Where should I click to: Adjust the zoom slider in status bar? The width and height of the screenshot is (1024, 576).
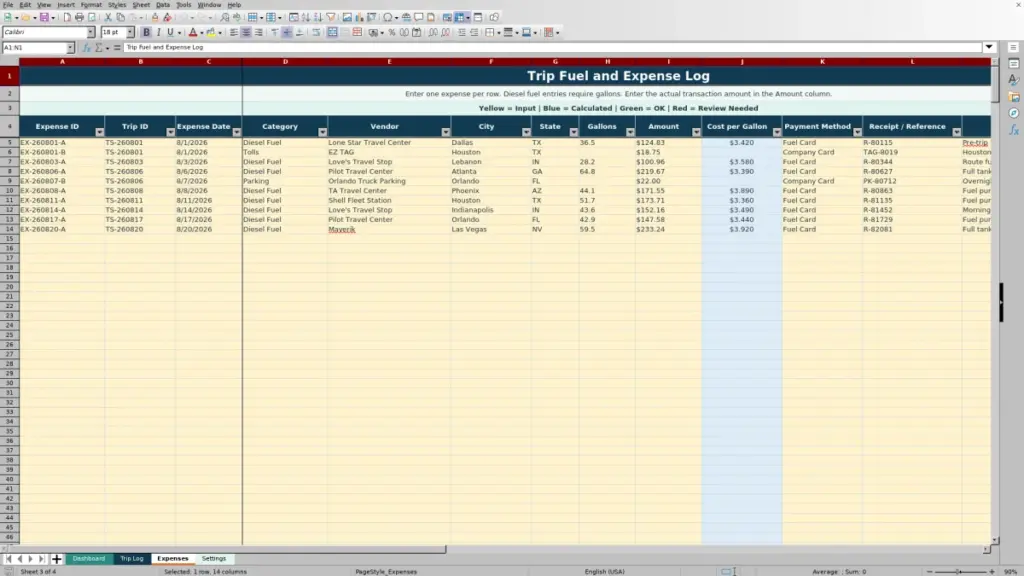click(959, 571)
